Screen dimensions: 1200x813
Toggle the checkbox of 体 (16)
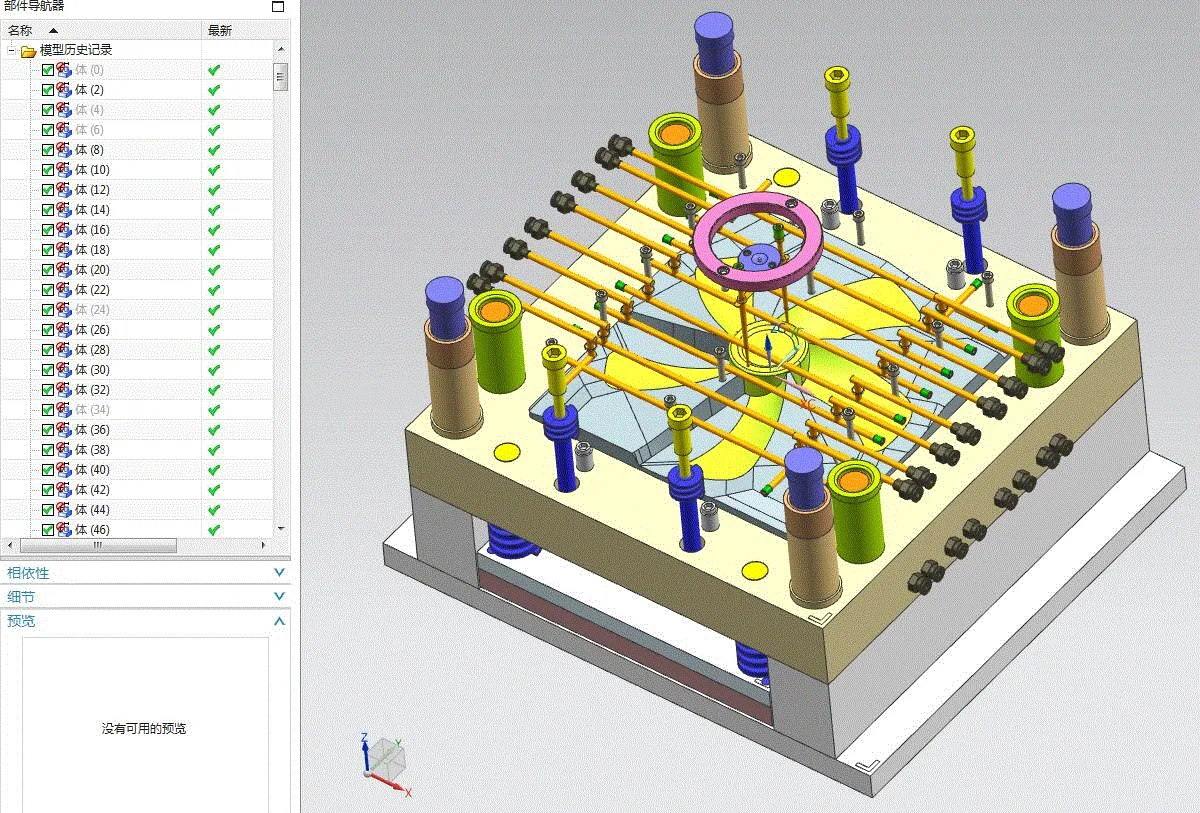[46, 230]
